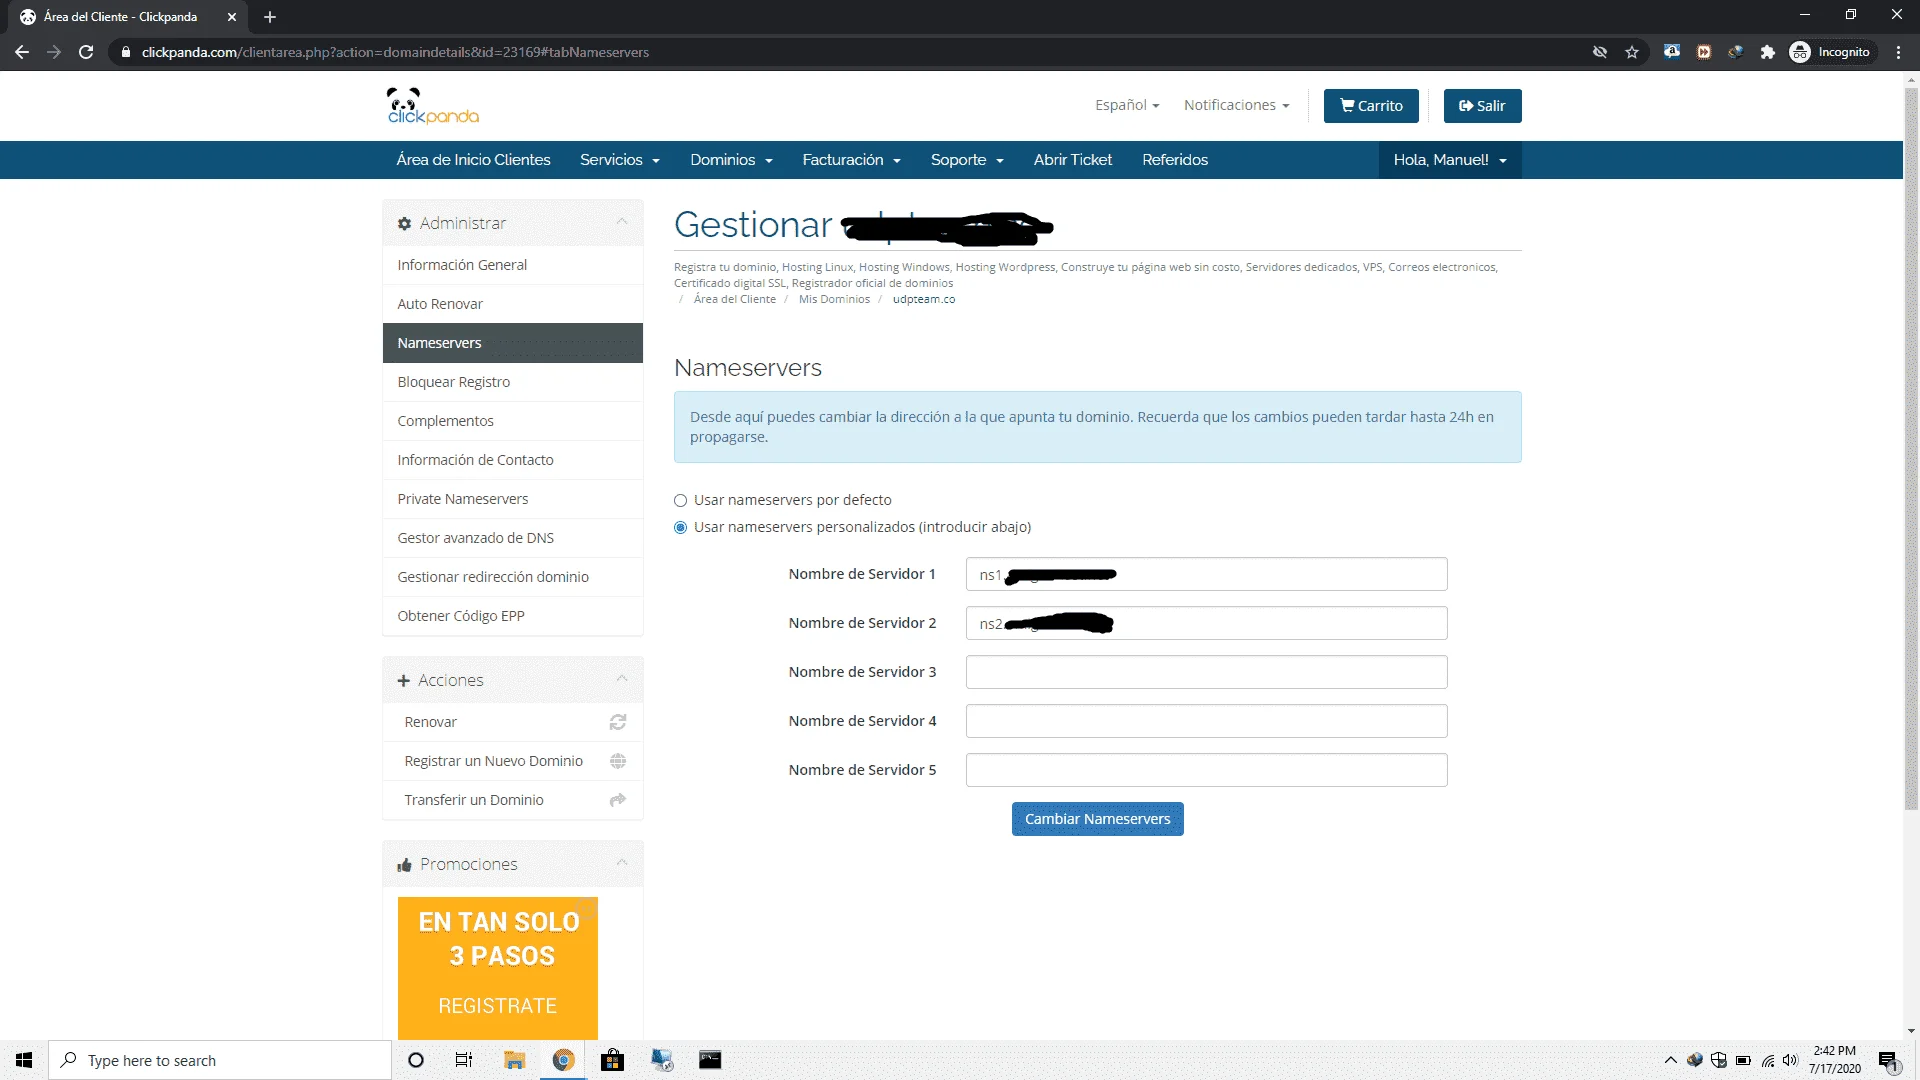Open the terminal icon in taskbar
The height and width of the screenshot is (1080, 1920).
click(x=710, y=1060)
